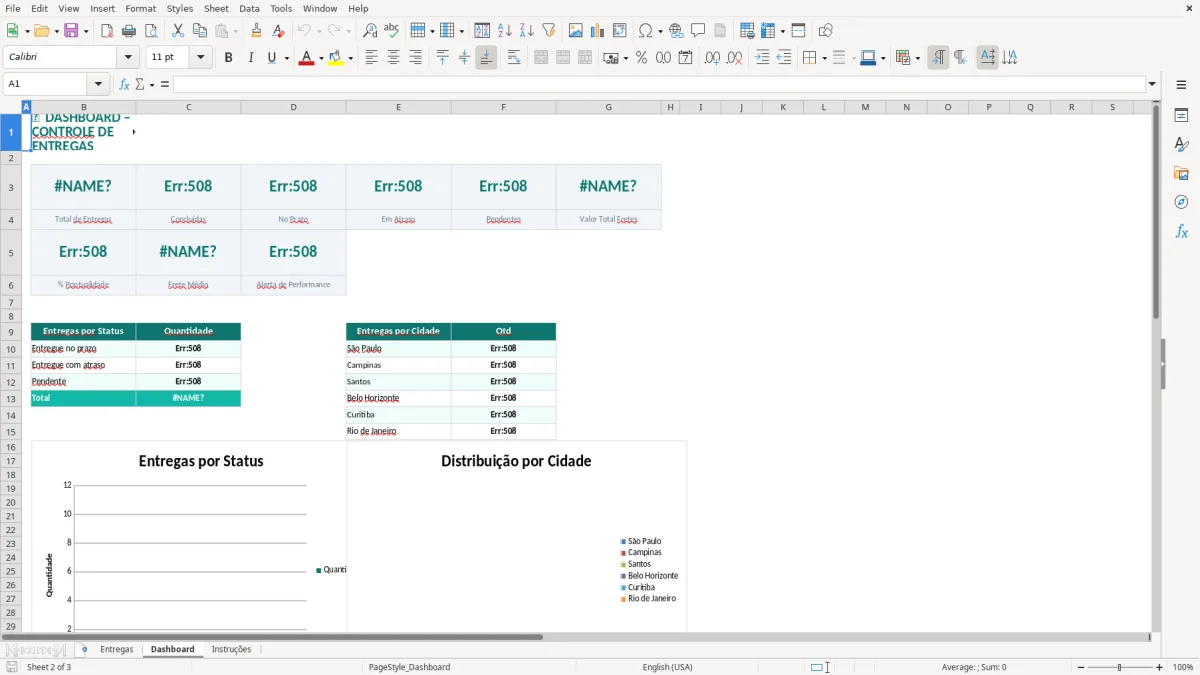Image resolution: width=1200 pixels, height=675 pixels.
Task: Click Export as PDF icon
Action: point(107,31)
